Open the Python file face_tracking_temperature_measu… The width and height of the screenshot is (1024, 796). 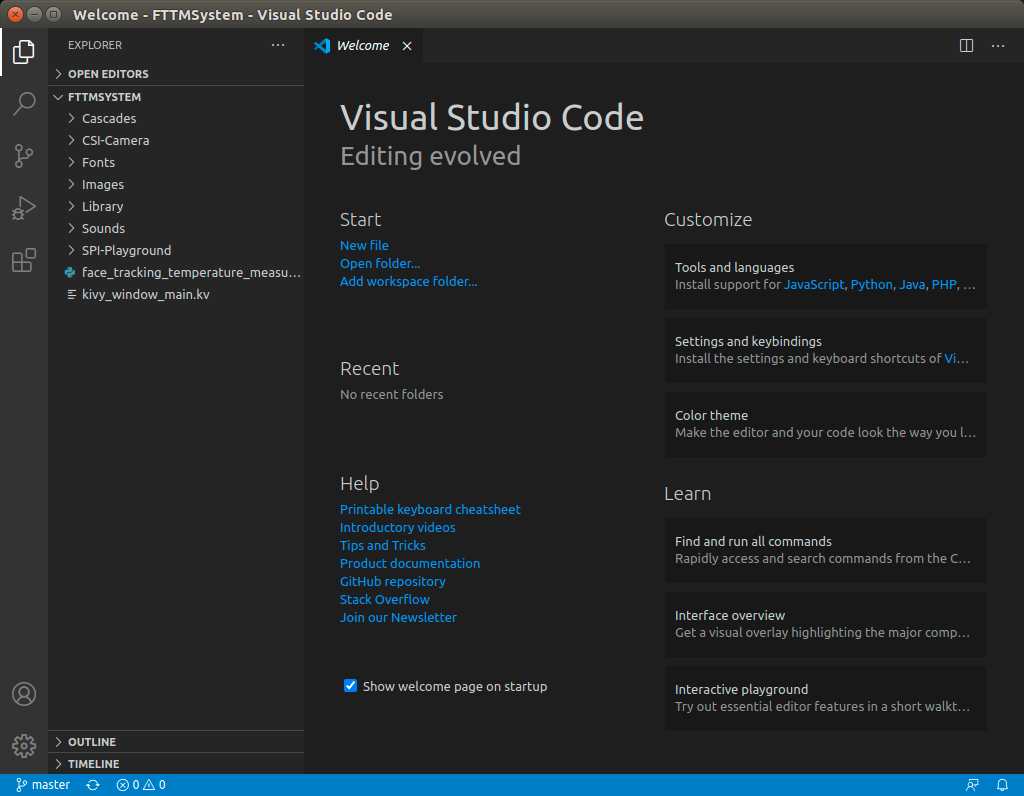176,272
